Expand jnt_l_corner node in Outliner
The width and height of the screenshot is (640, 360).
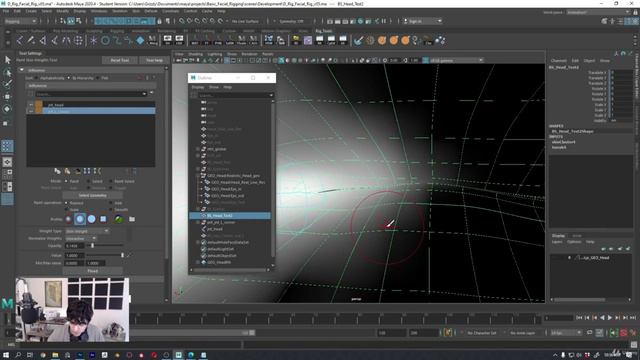[198, 222]
